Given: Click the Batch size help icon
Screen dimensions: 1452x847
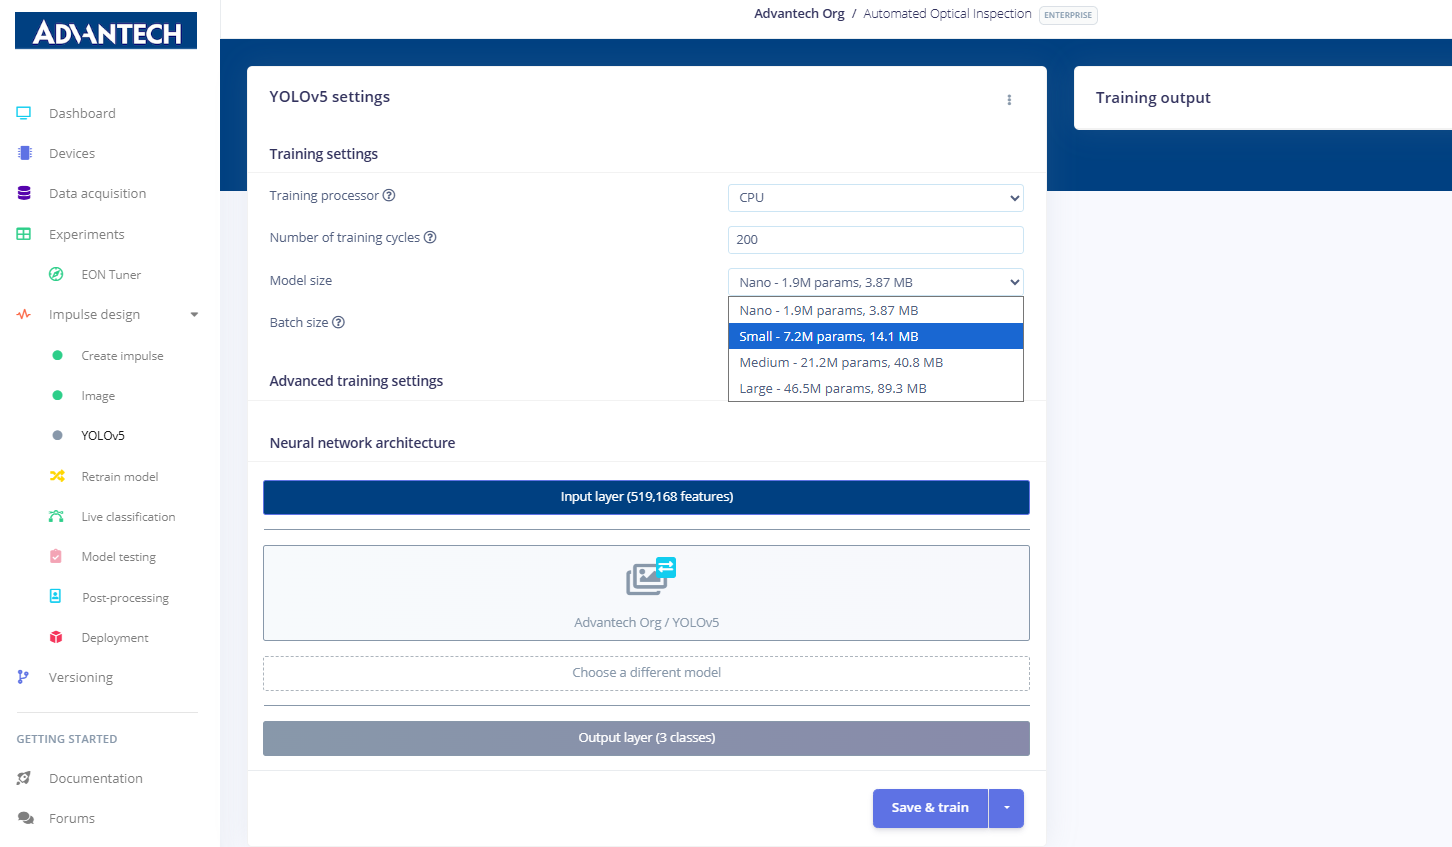Looking at the screenshot, I should (338, 322).
